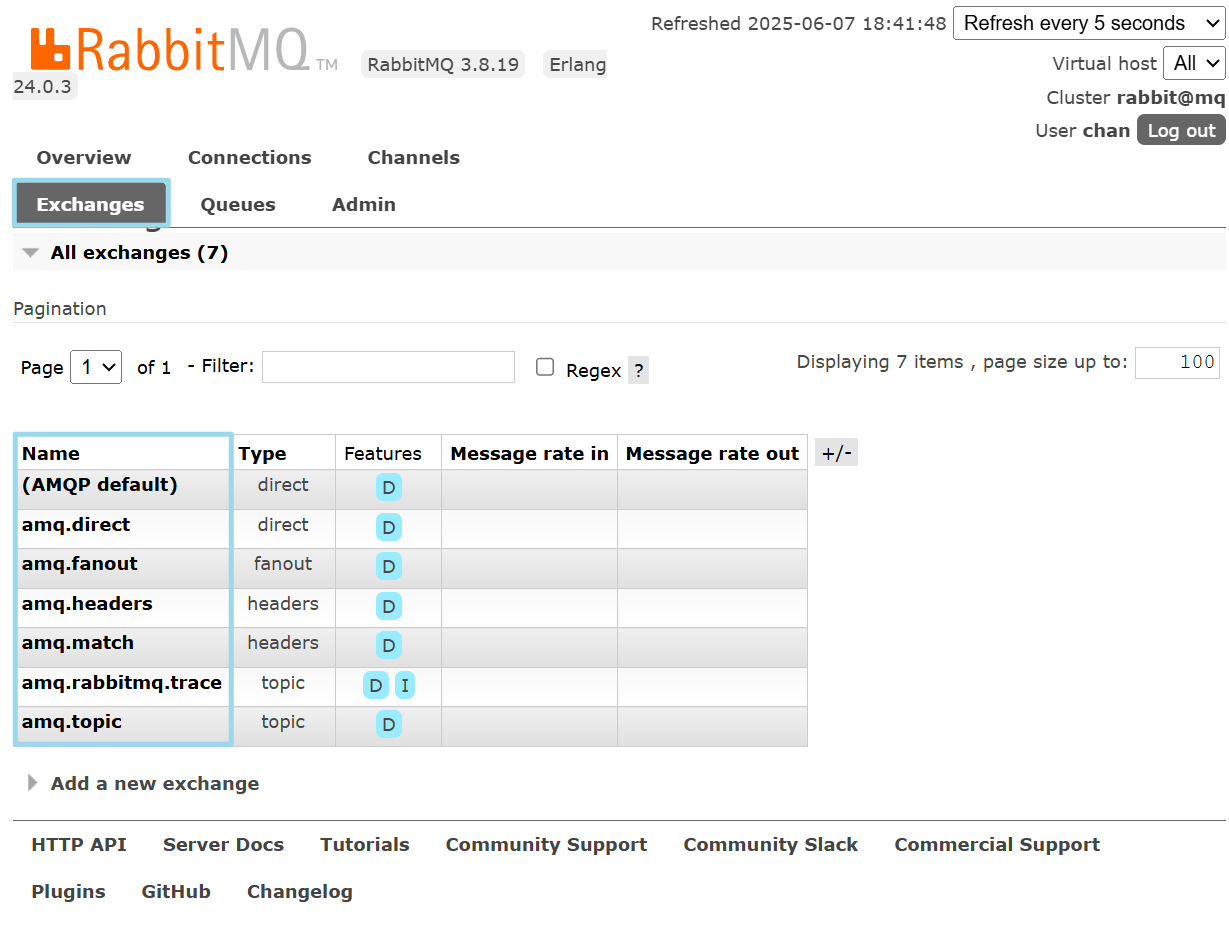The width and height of the screenshot is (1229, 938).
Task: Click the exchange Filter text field
Action: coord(388,367)
